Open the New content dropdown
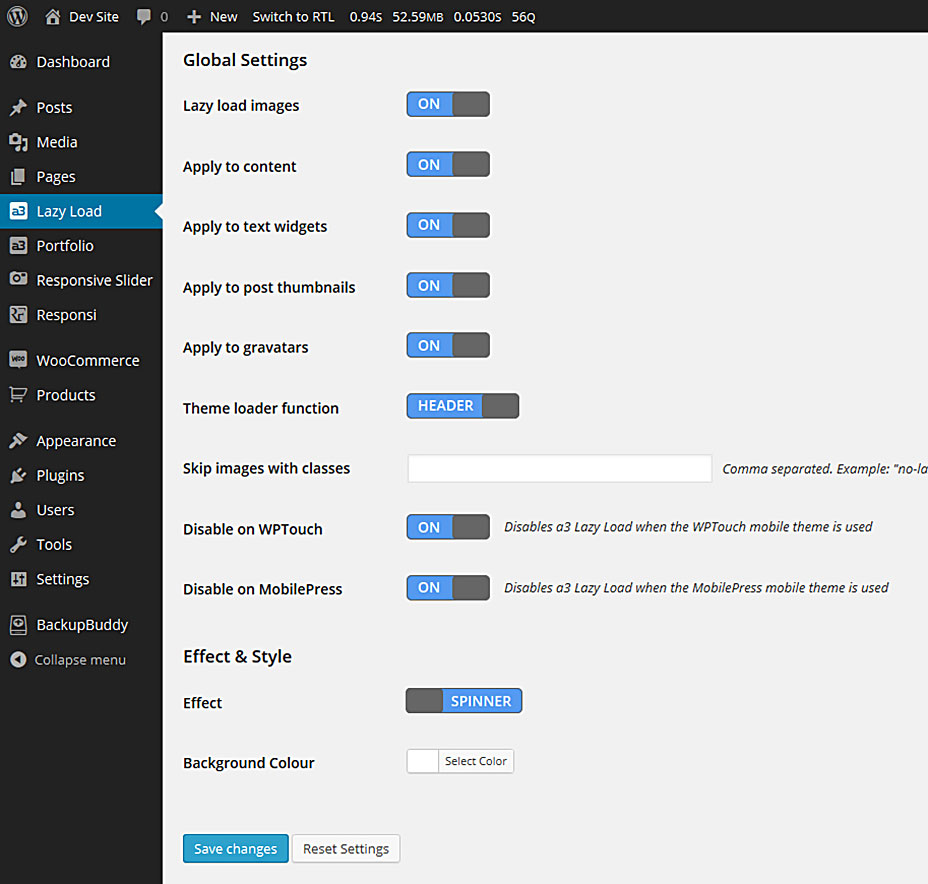 (212, 17)
